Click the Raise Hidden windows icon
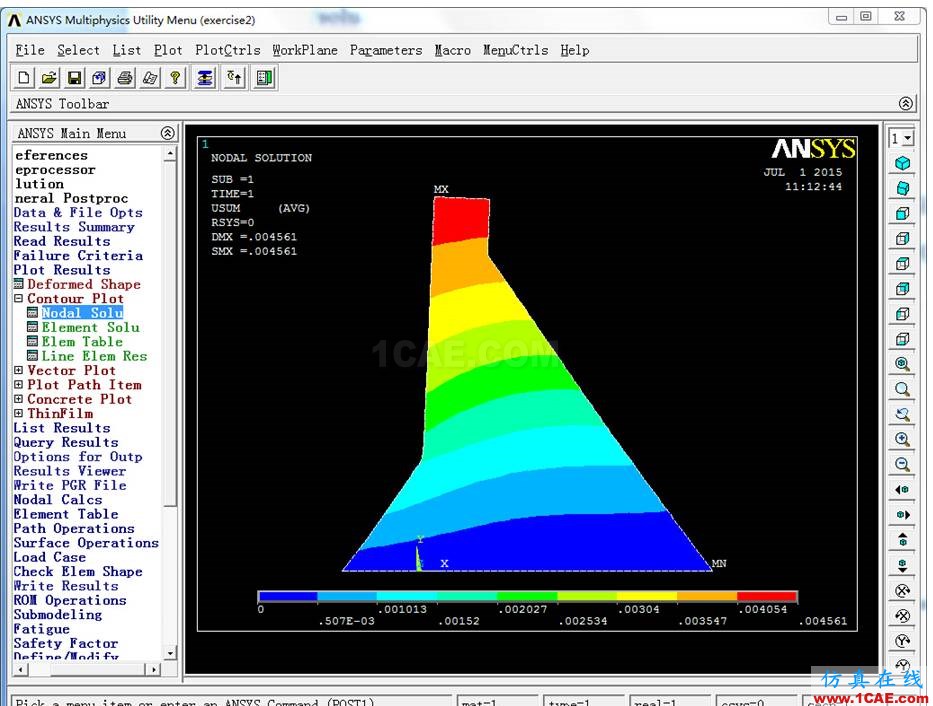Image resolution: width=933 pixels, height=706 pixels. coord(205,78)
